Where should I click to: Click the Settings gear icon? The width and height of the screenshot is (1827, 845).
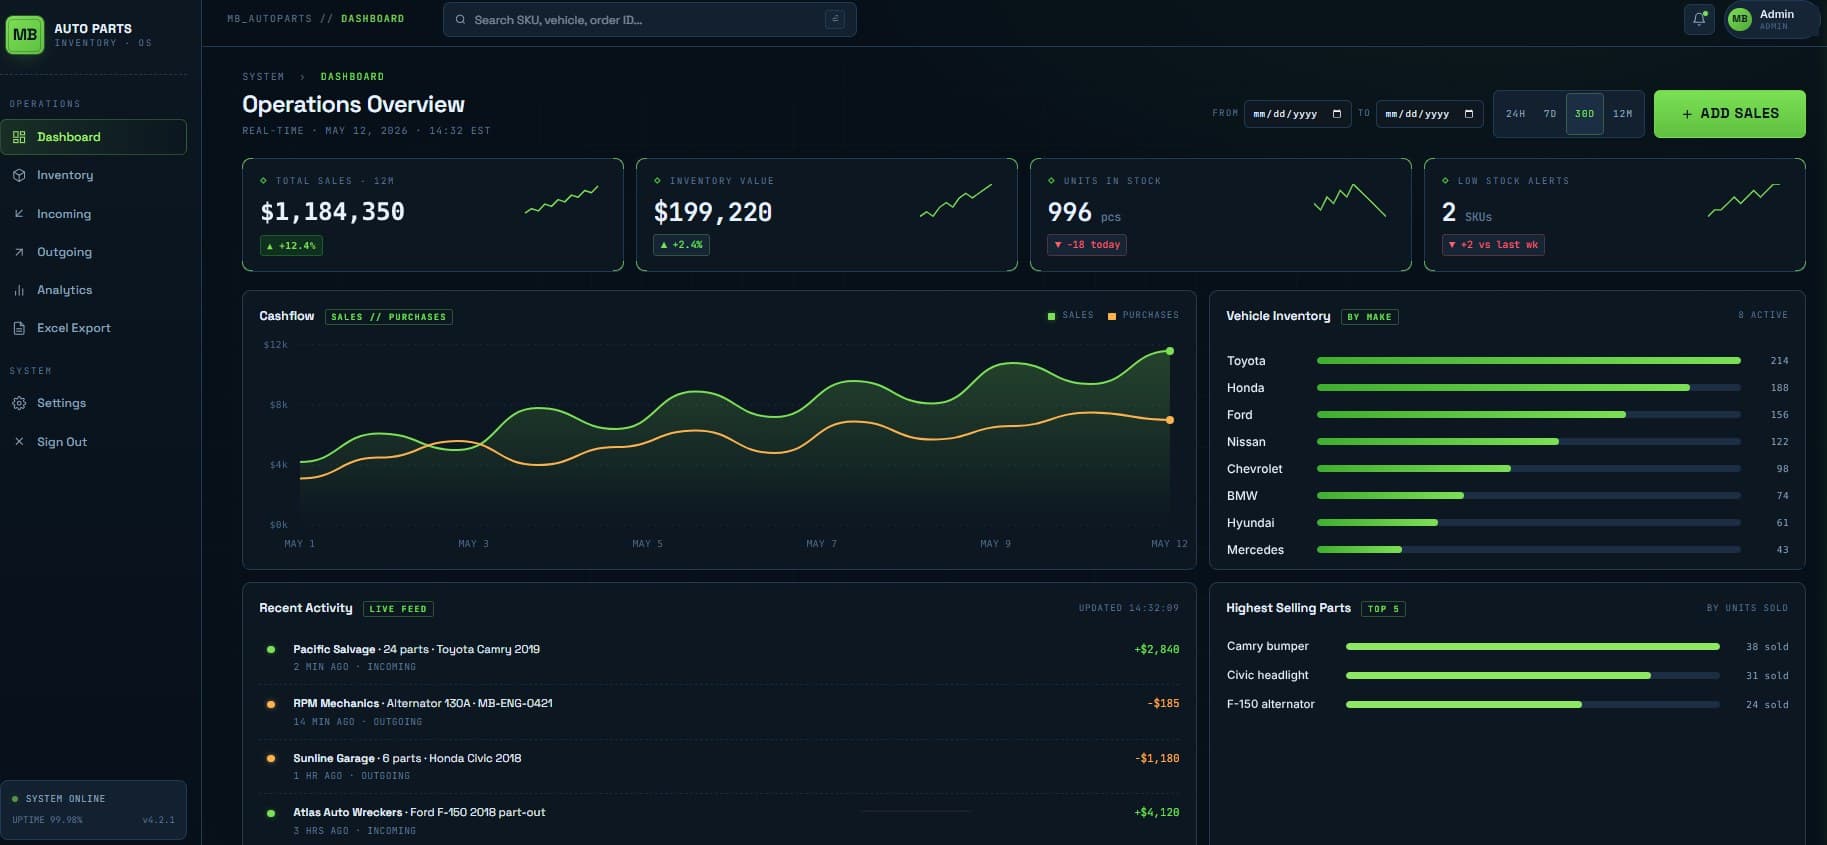point(19,403)
